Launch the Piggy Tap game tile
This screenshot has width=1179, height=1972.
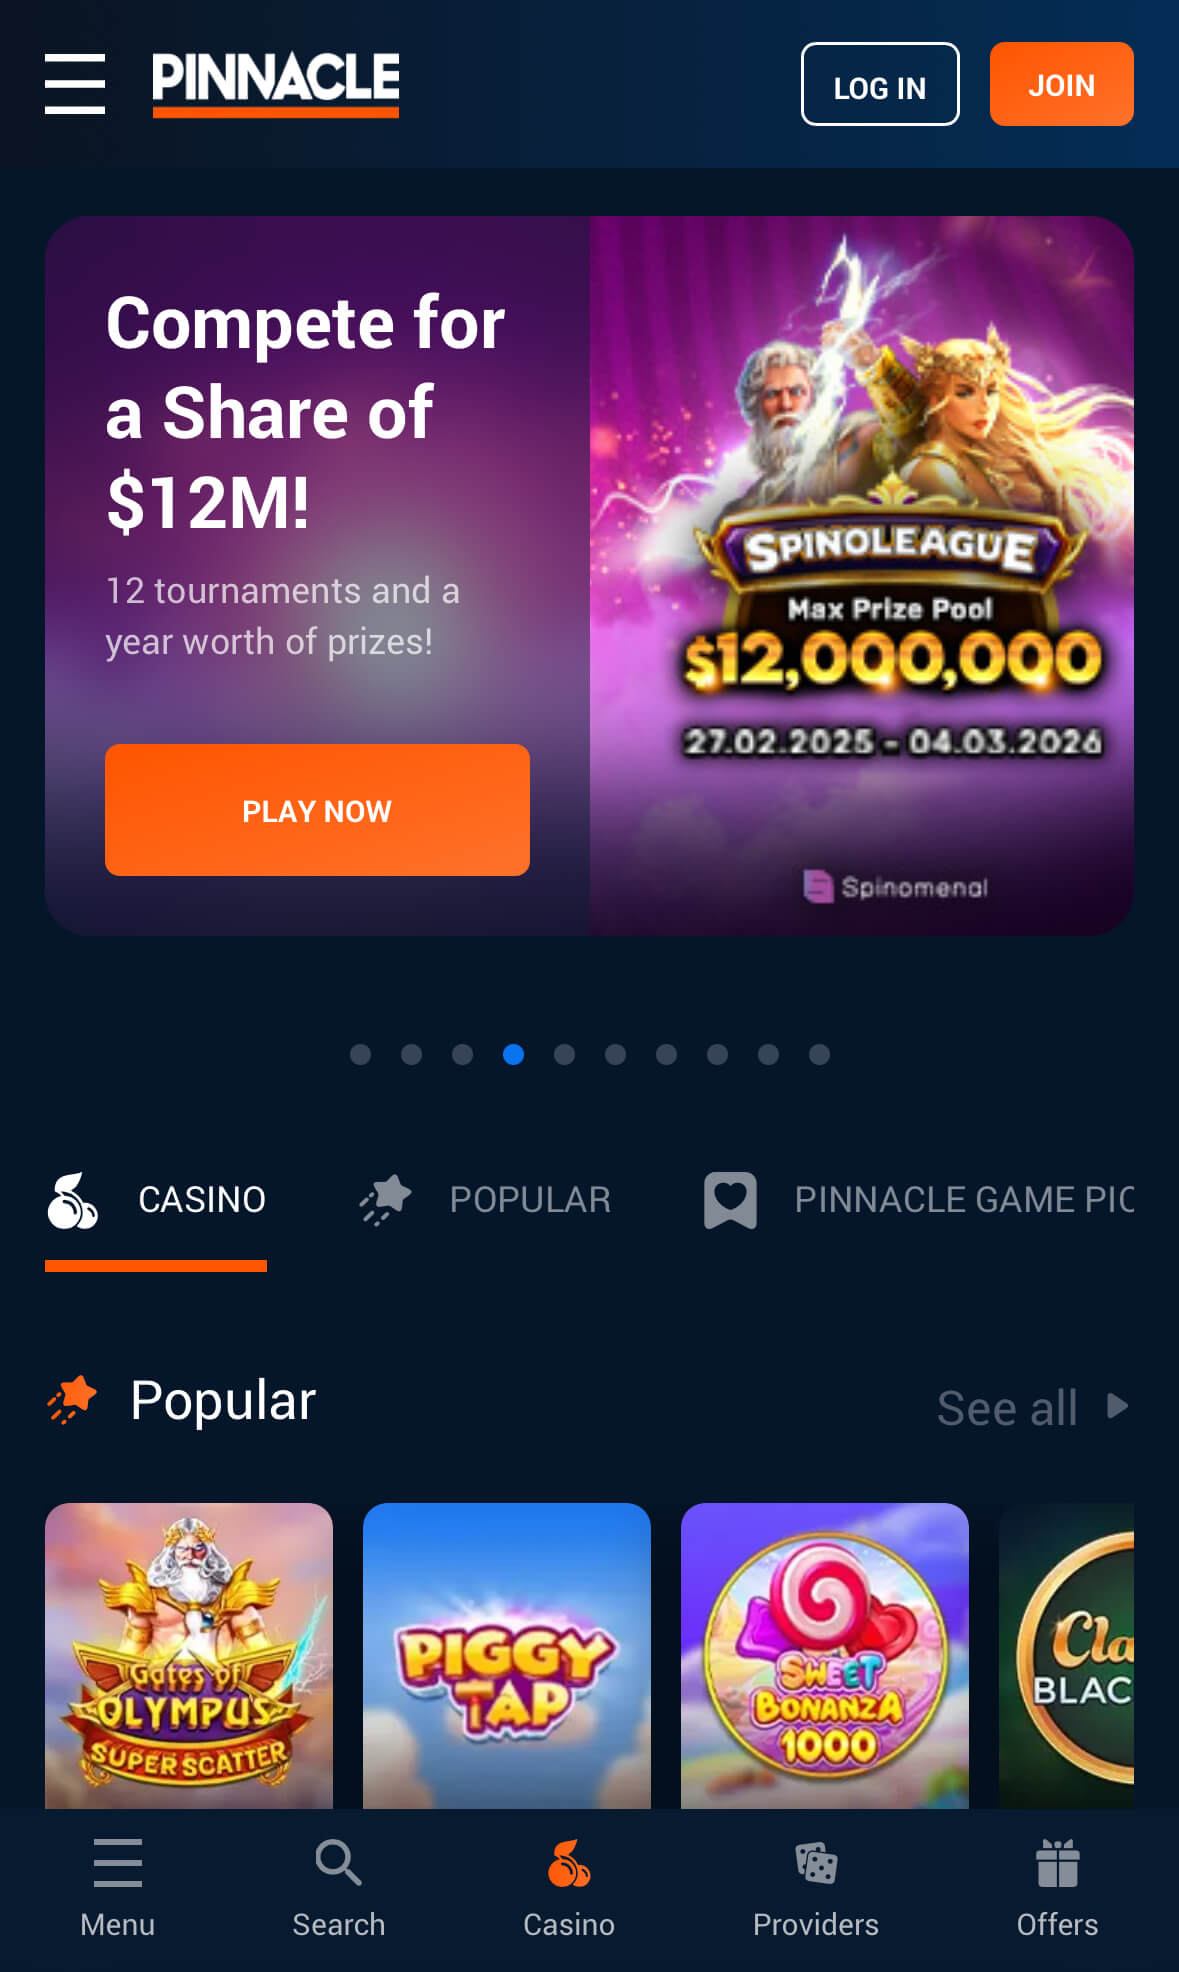(x=507, y=1656)
